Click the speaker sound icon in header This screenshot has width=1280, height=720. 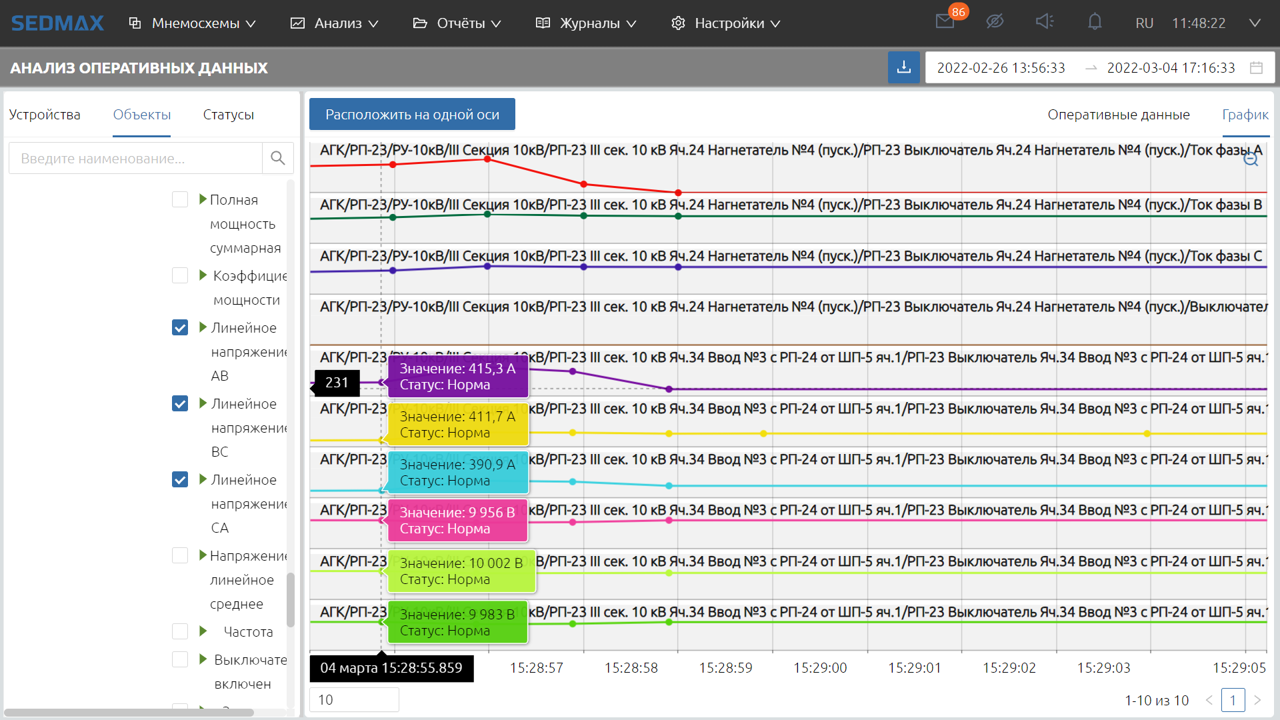1045,22
